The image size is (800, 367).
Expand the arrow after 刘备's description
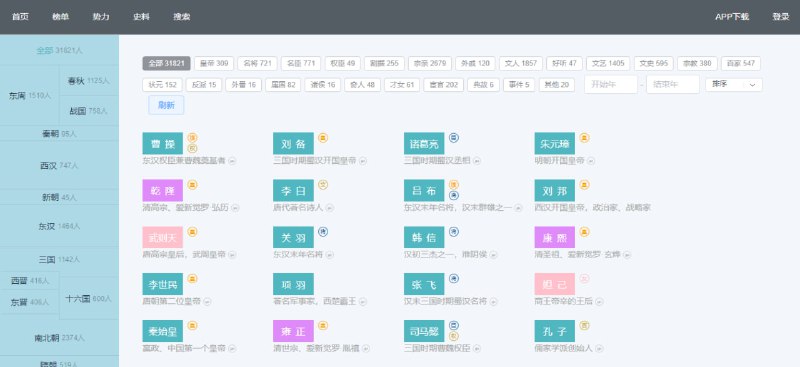click(x=363, y=161)
